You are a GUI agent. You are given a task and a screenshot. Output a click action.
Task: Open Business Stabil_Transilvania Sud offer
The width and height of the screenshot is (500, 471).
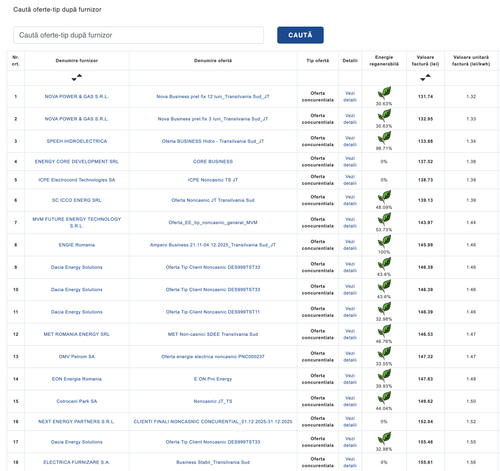pyautogui.click(x=213, y=462)
